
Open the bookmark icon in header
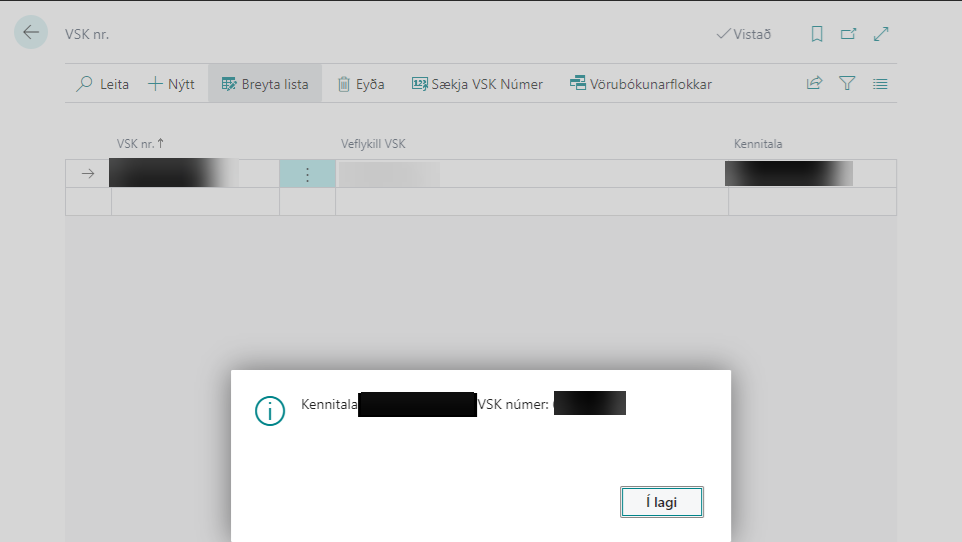click(x=817, y=34)
